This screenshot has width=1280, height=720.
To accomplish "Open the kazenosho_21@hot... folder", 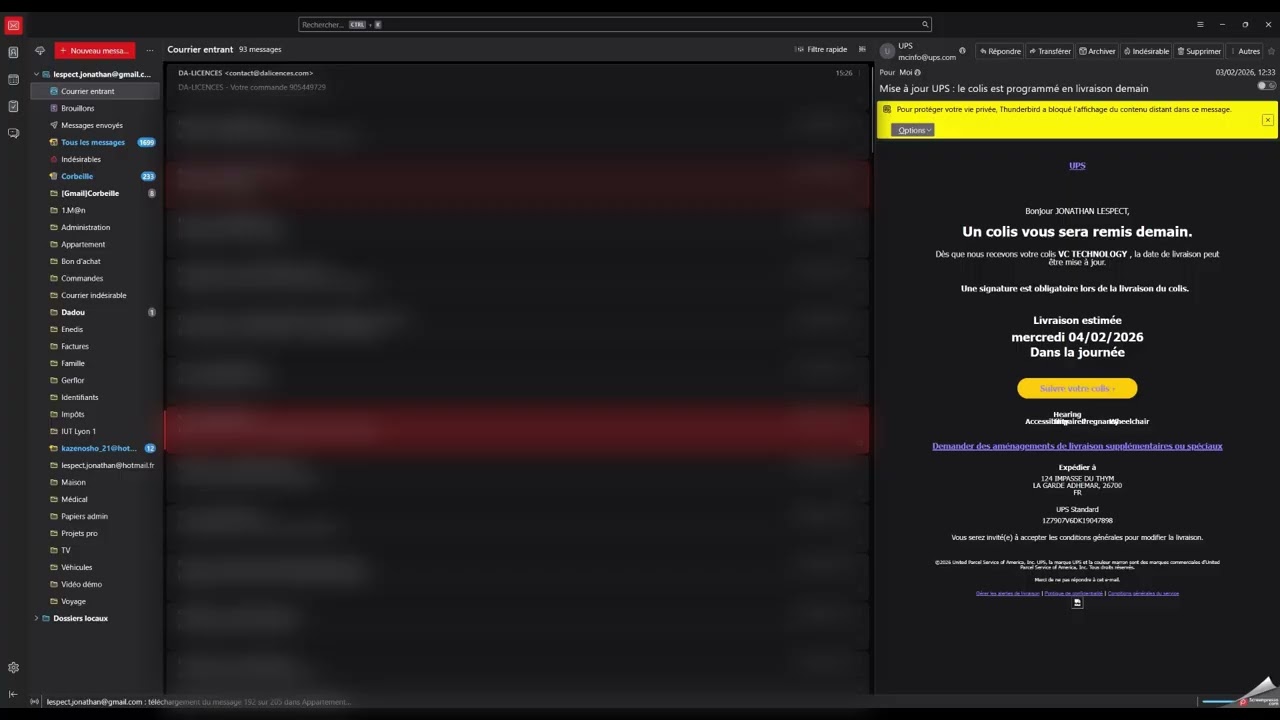I will (x=95, y=448).
